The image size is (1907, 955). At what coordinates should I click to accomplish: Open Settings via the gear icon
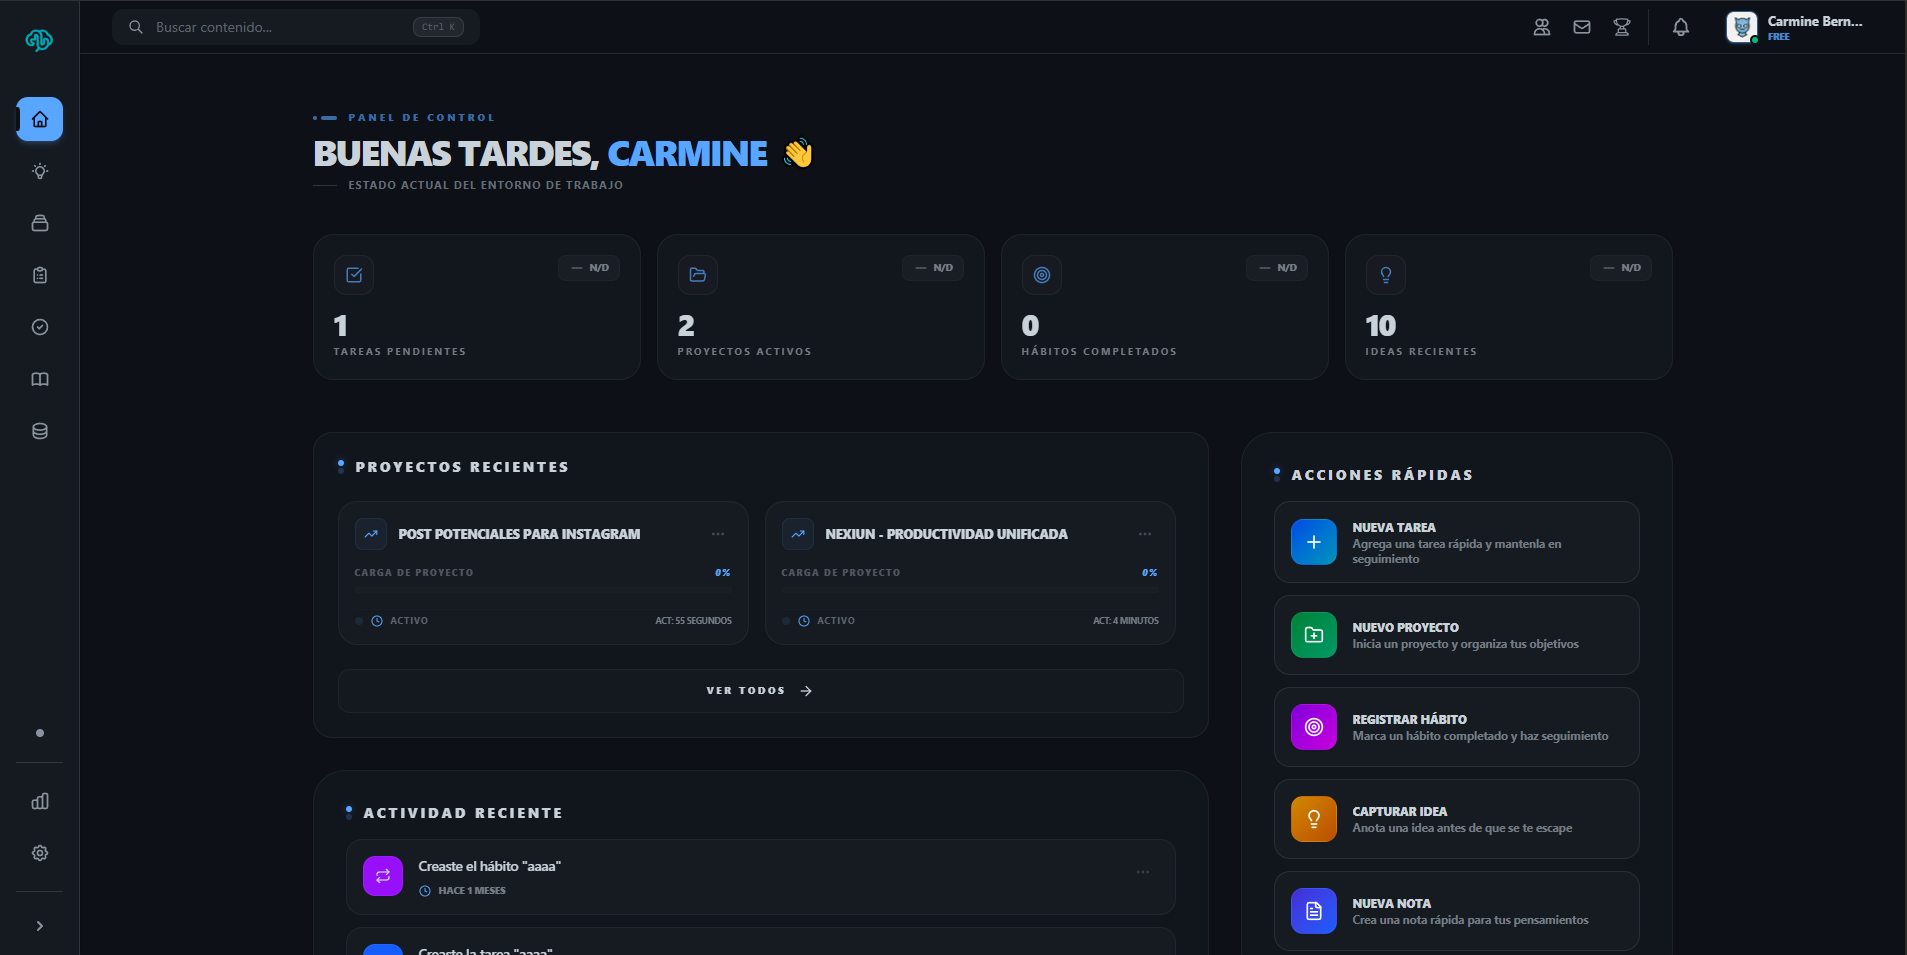(39, 853)
